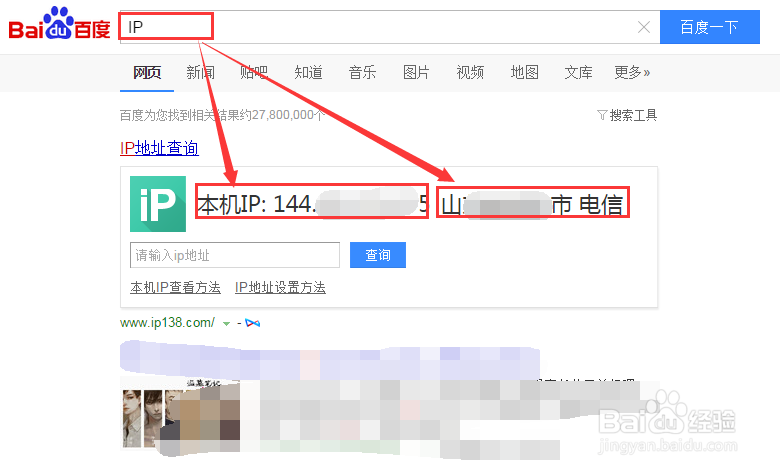Go to the 地图 tab
The height and width of the screenshot is (473, 780).
tap(524, 73)
